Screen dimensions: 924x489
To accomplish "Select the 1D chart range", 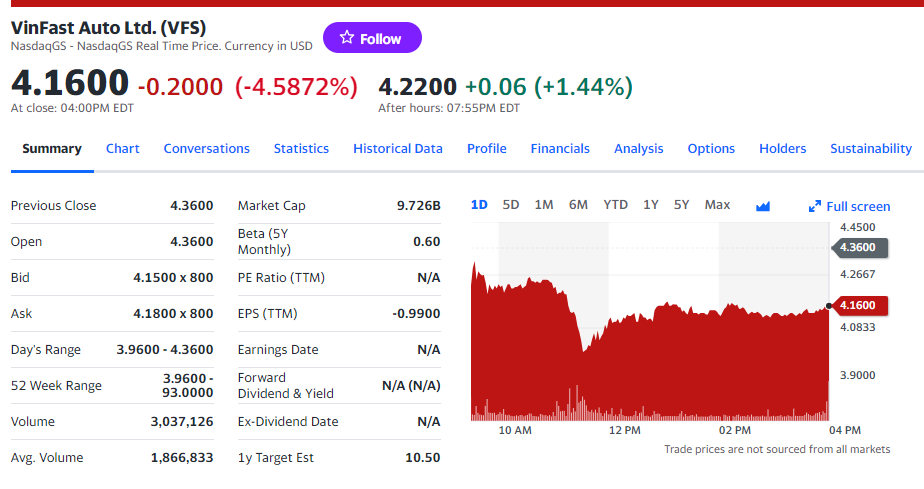I will 479,205.
